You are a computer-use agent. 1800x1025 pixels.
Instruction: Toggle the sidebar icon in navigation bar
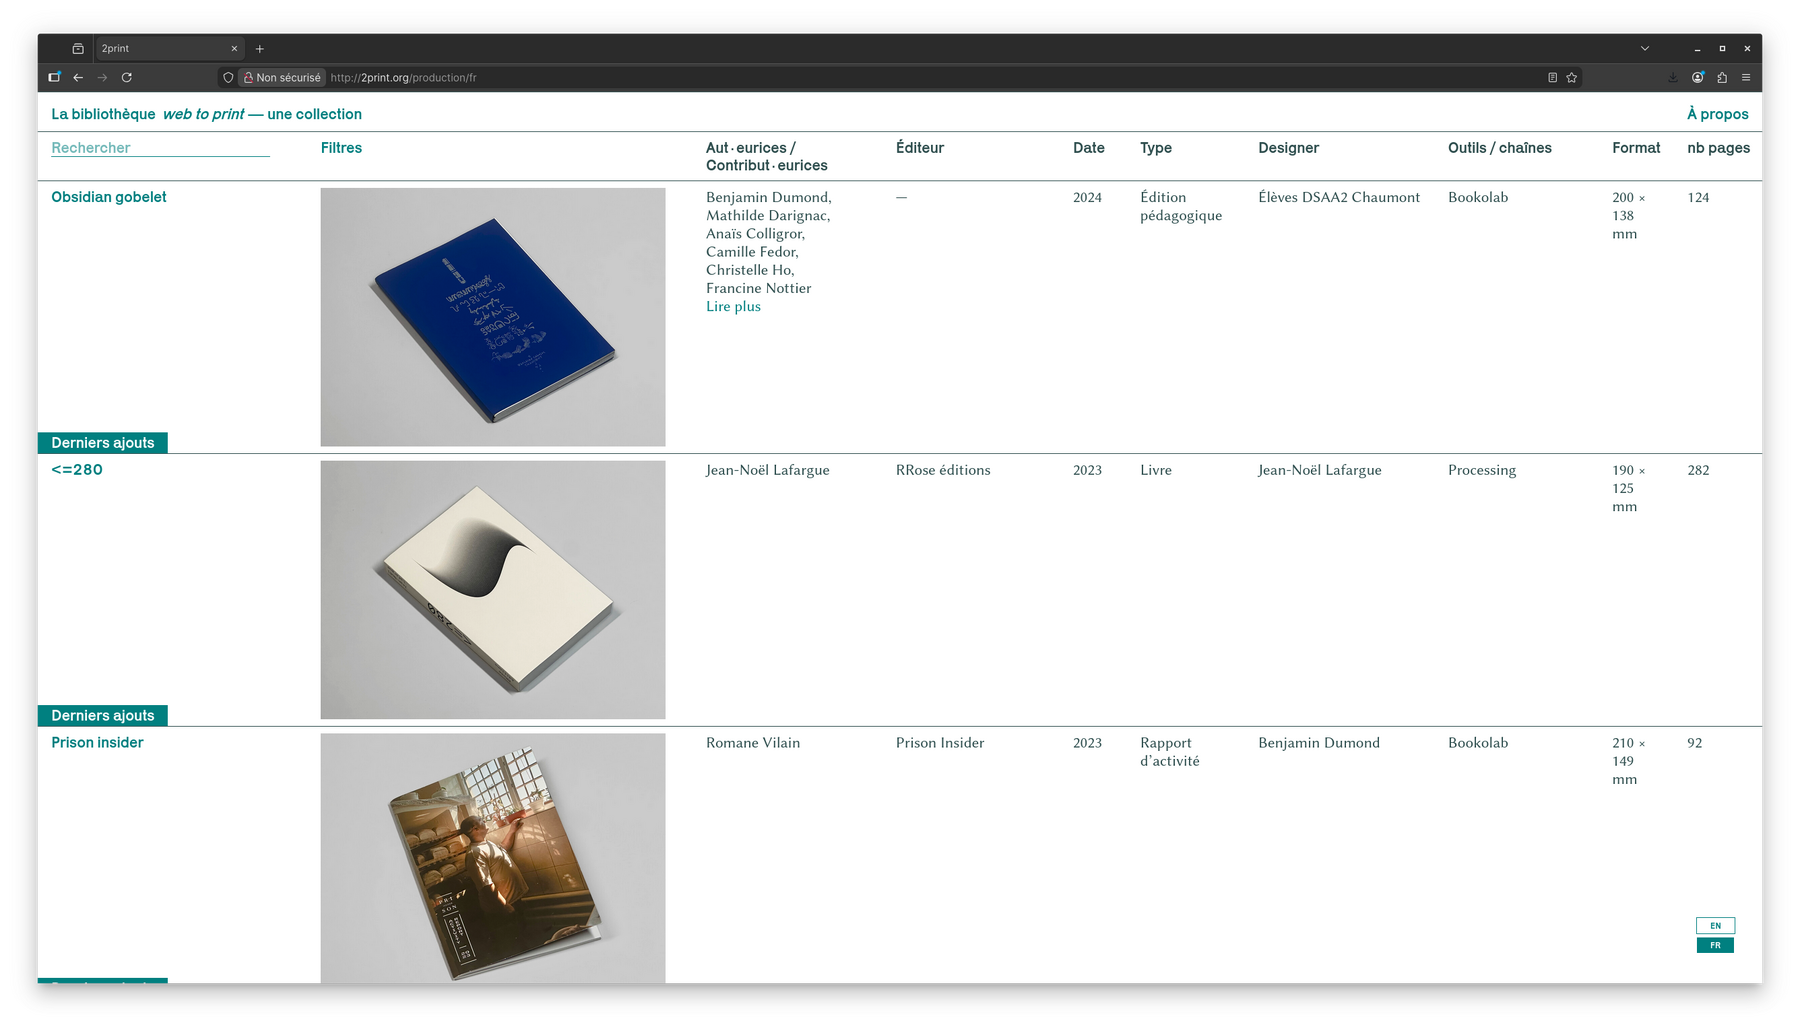[x=54, y=77]
